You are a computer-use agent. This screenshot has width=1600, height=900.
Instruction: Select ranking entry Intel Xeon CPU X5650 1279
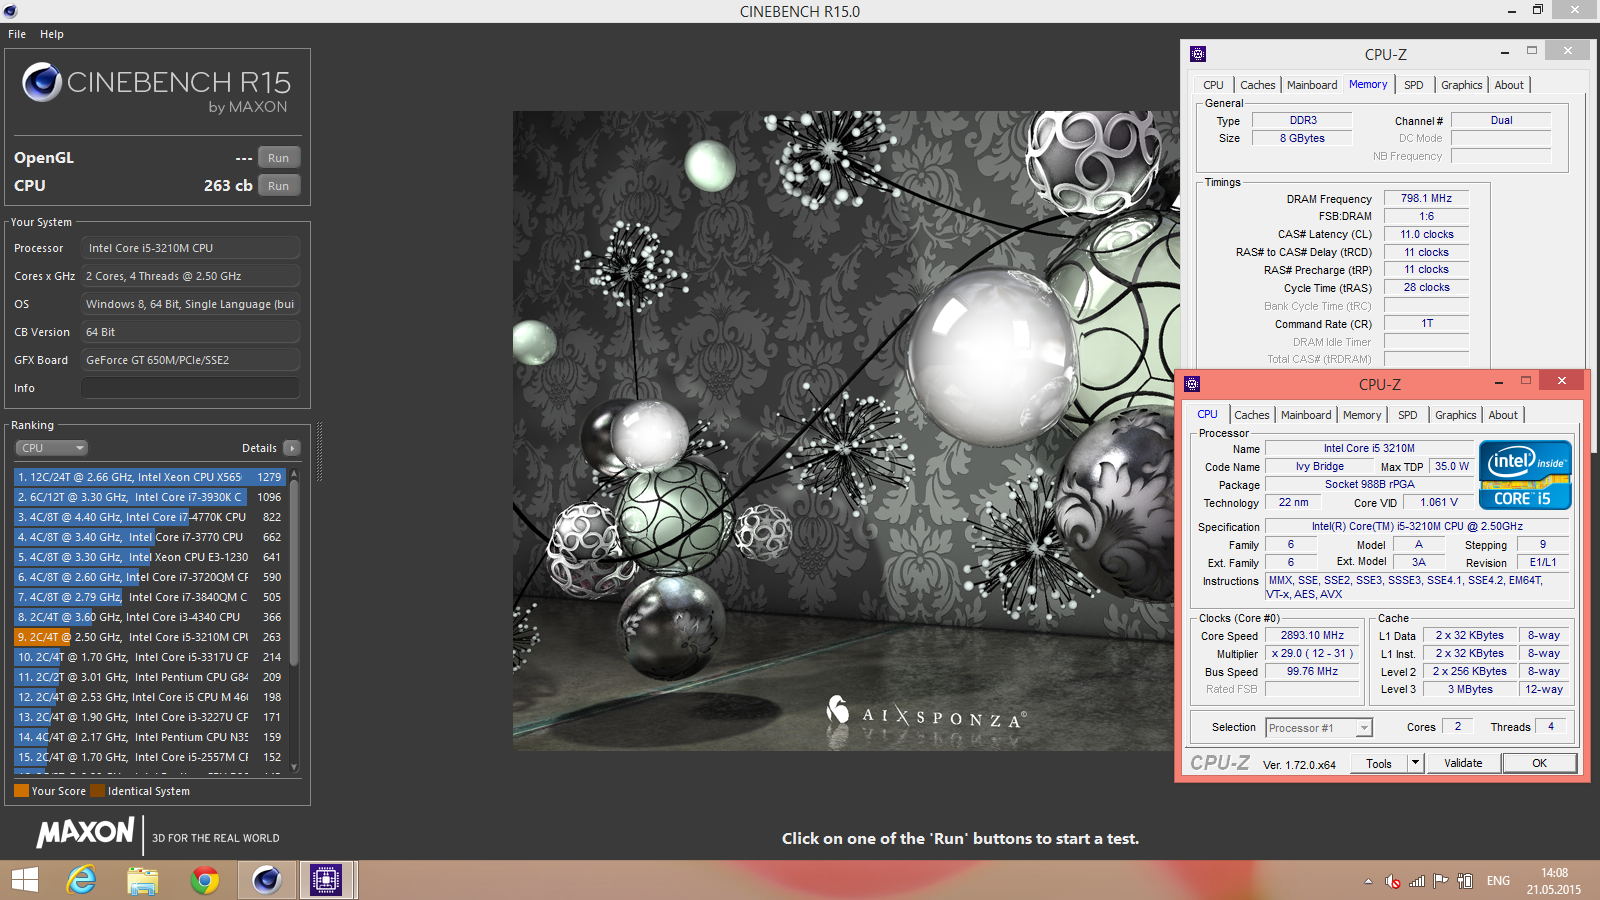point(150,477)
